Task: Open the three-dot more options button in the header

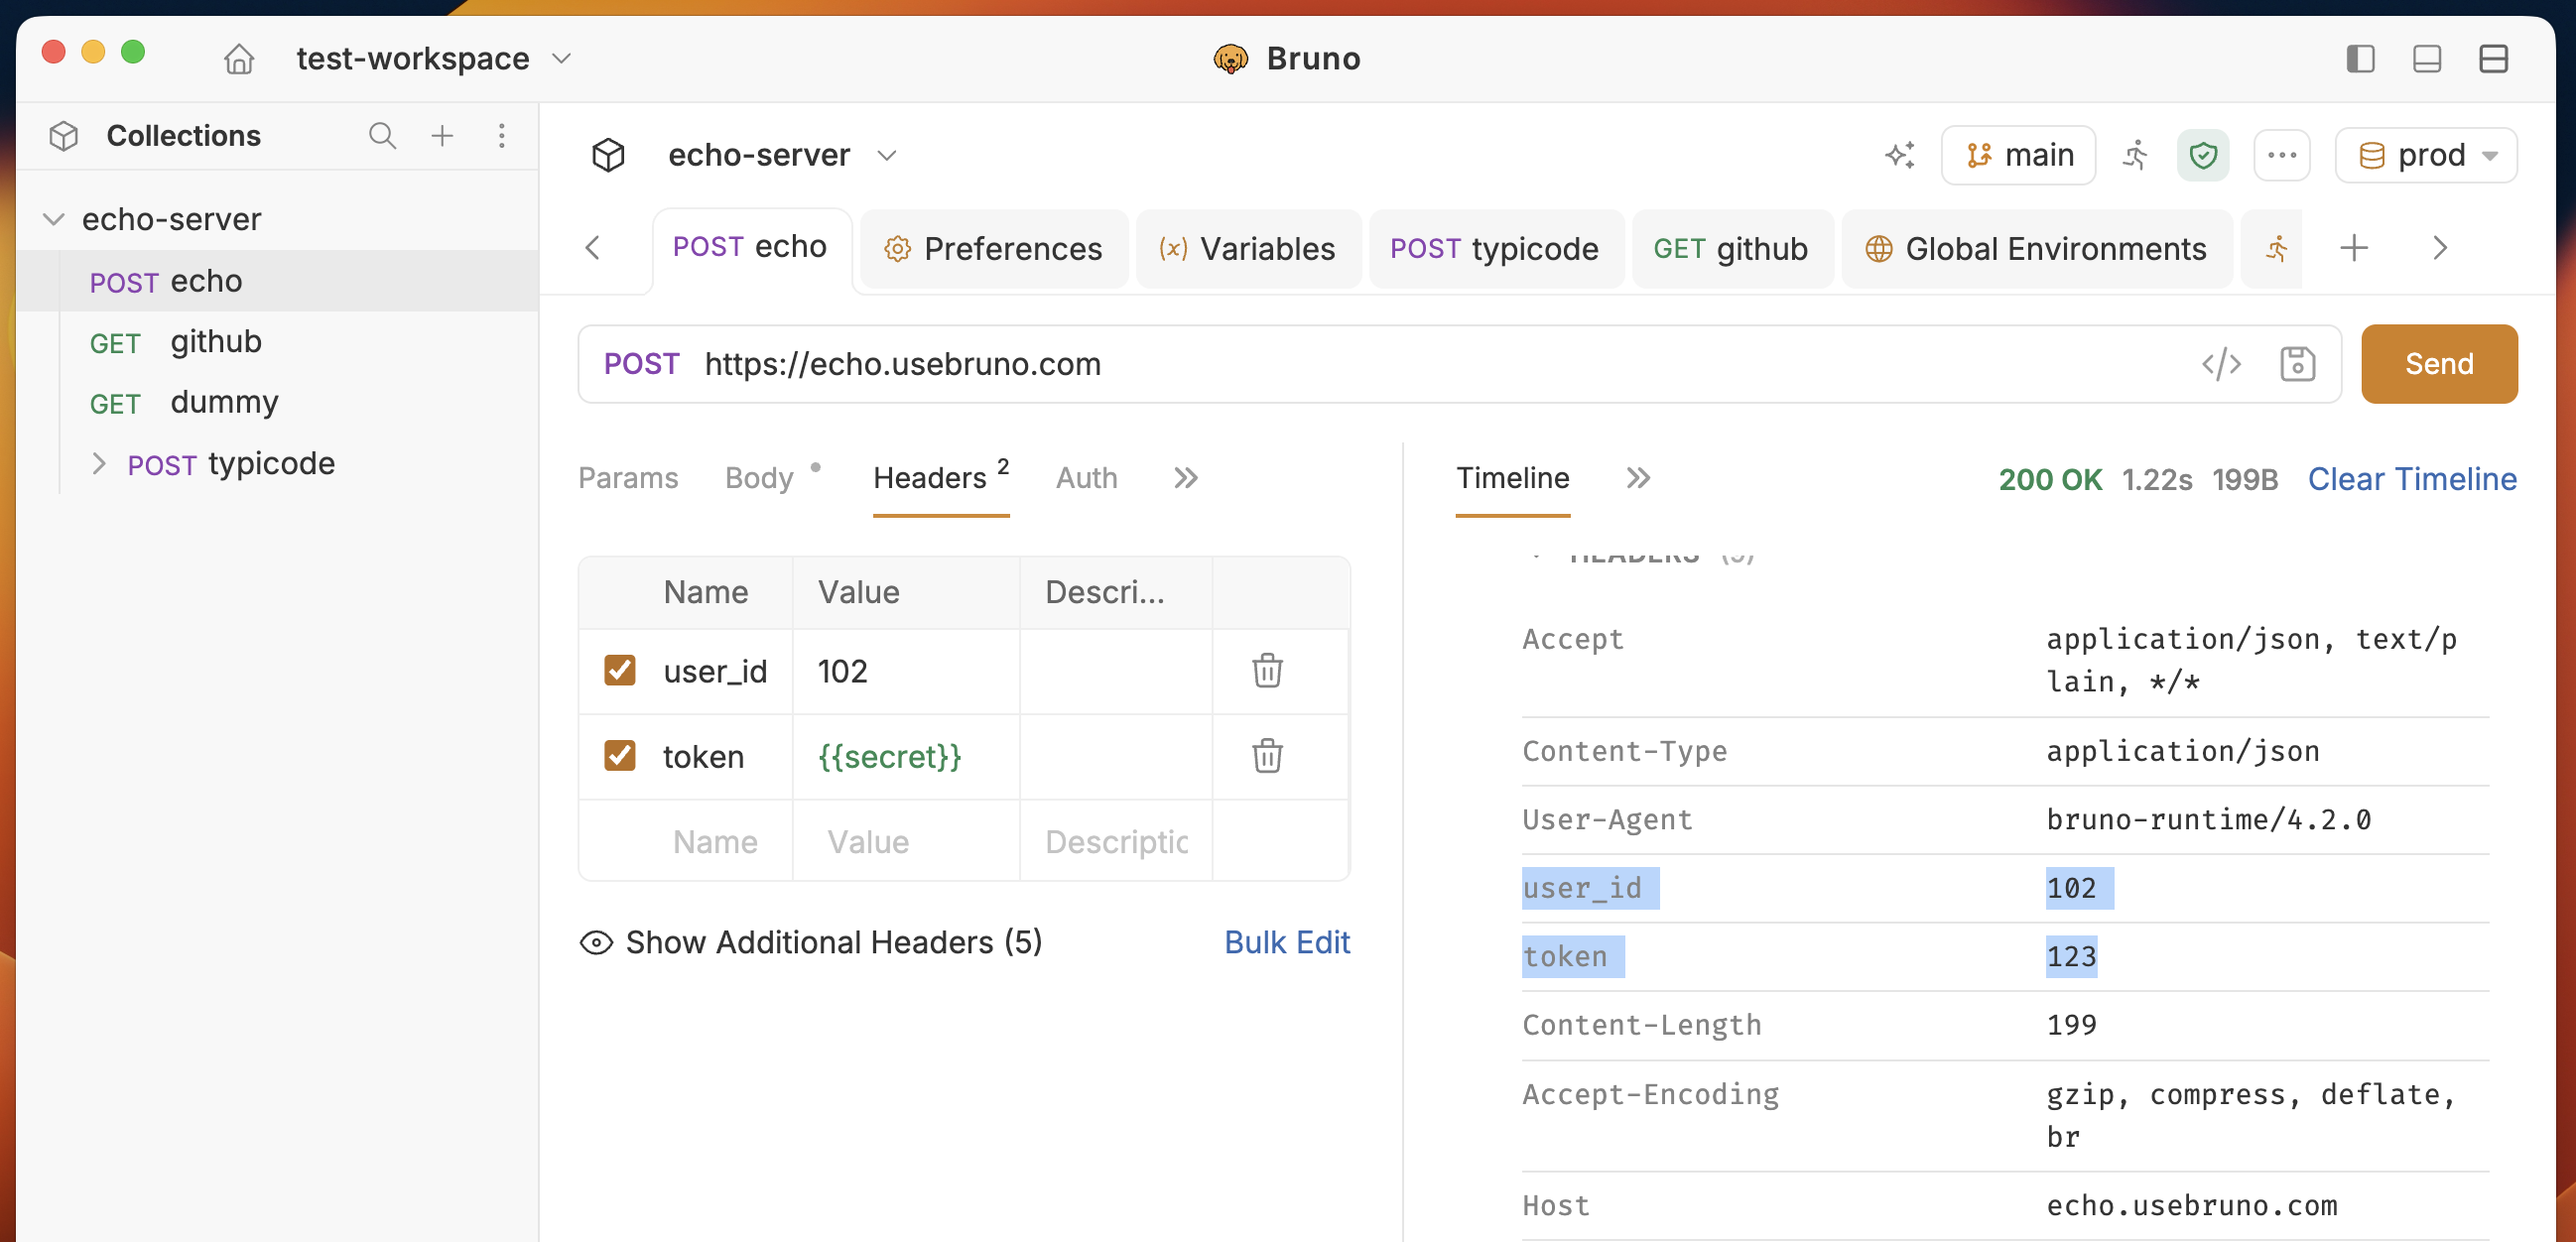Action: point(2281,155)
